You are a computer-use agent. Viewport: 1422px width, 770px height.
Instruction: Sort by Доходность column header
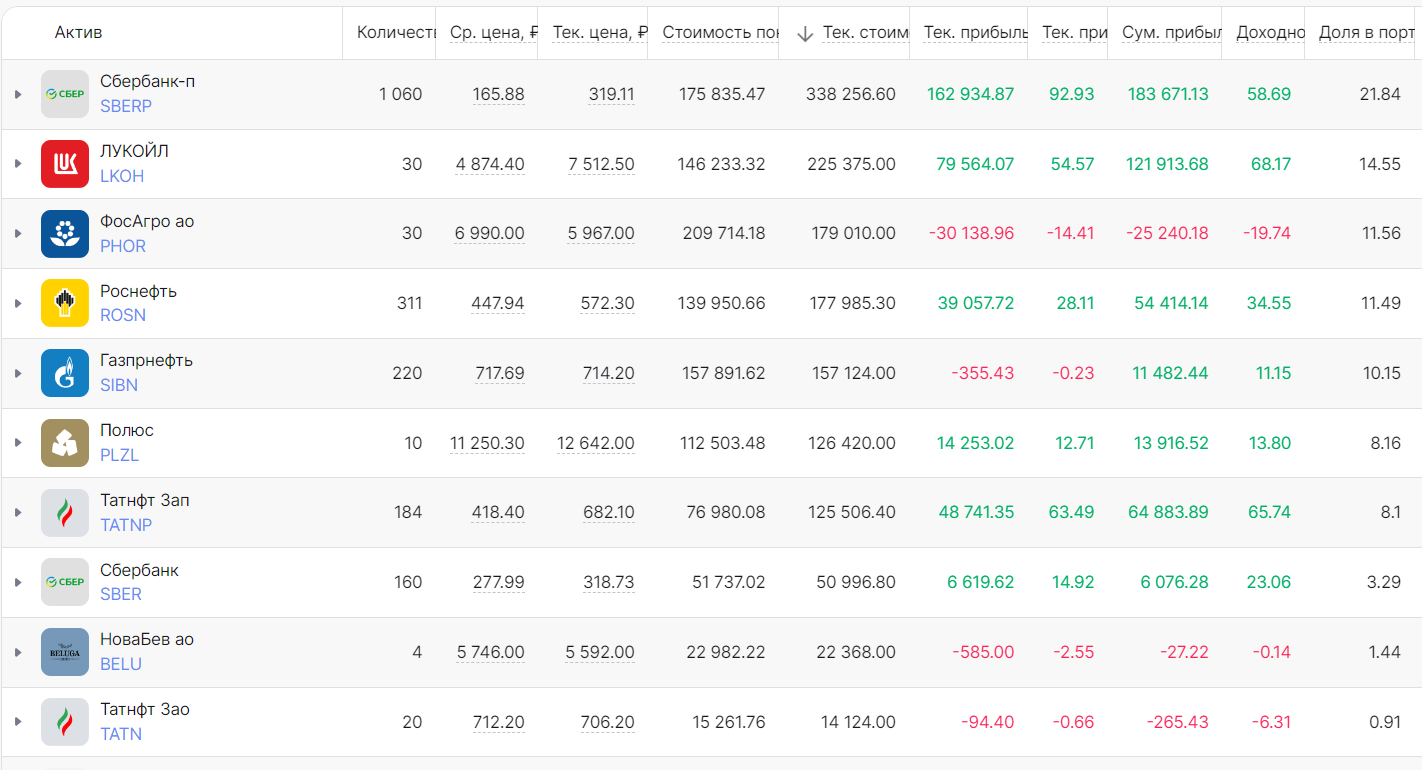(1270, 33)
